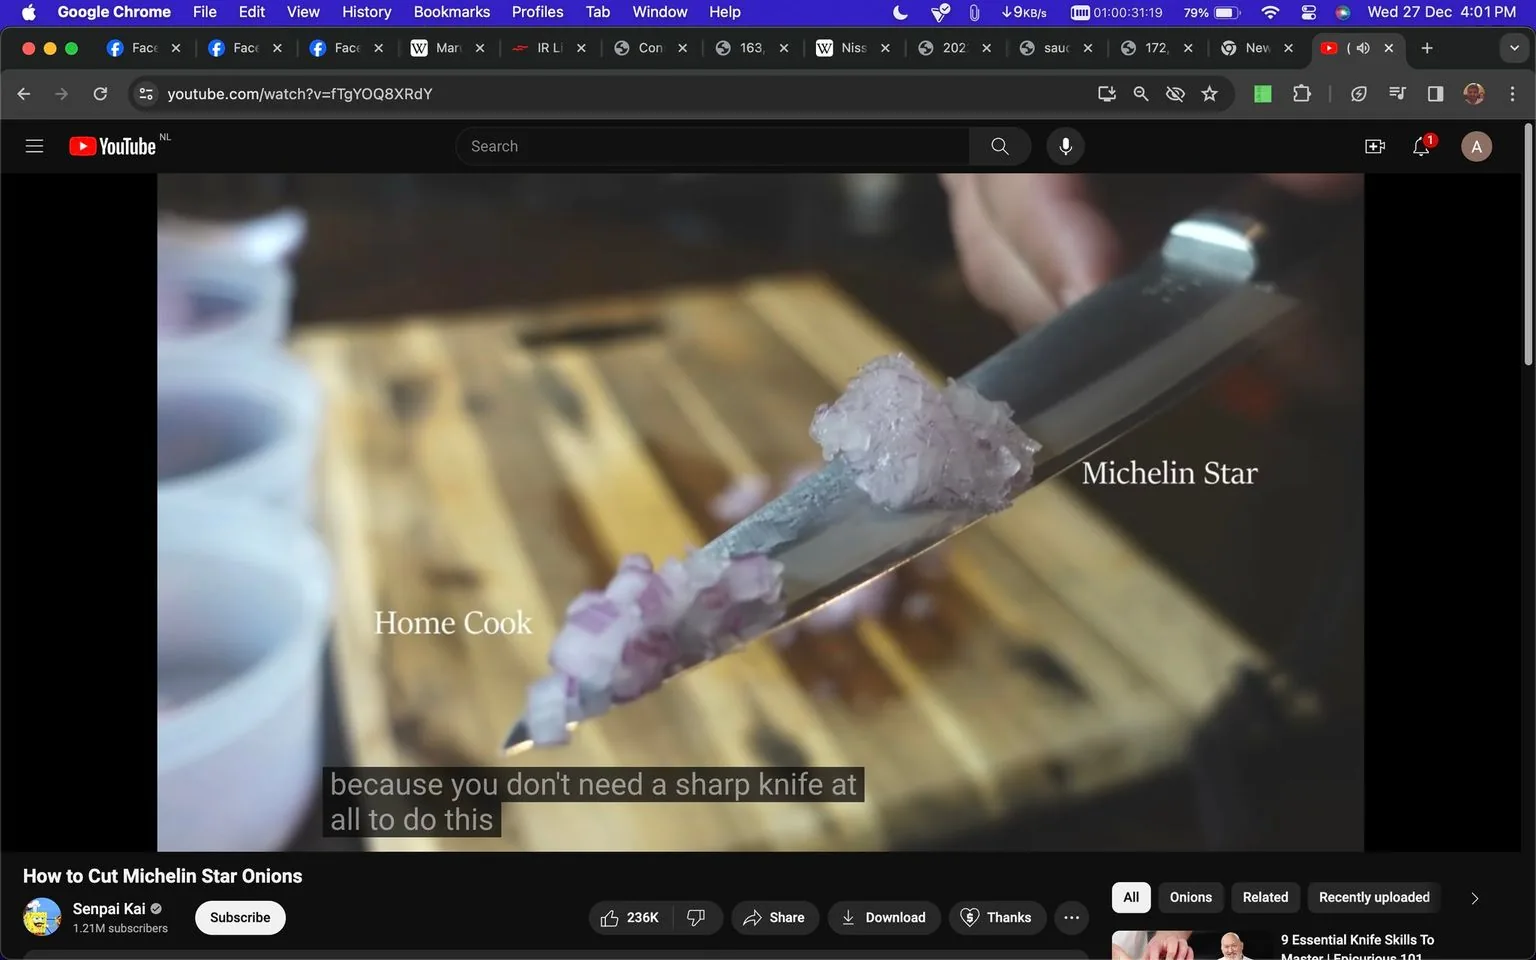Screen dimensions: 1536x960
Task: Open the Bookmarks menu
Action: point(451,12)
